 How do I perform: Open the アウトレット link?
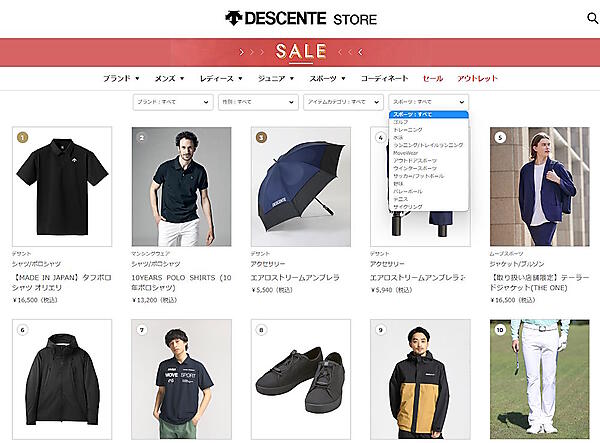point(477,78)
